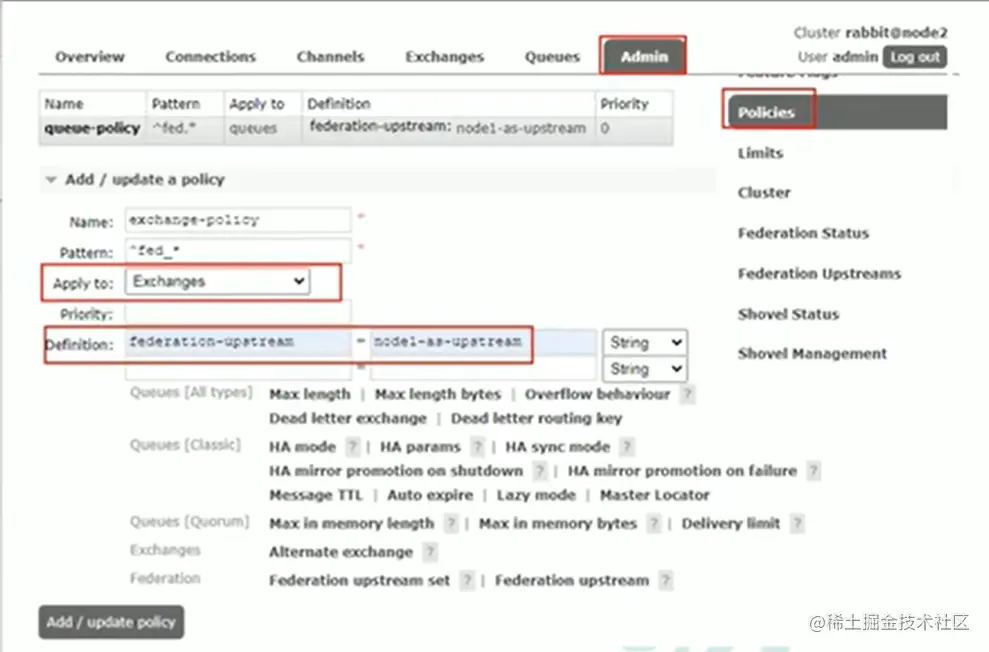The height and width of the screenshot is (652, 989).
Task: Open help for HA mirror promotion on shutdown
Action: pos(539,471)
